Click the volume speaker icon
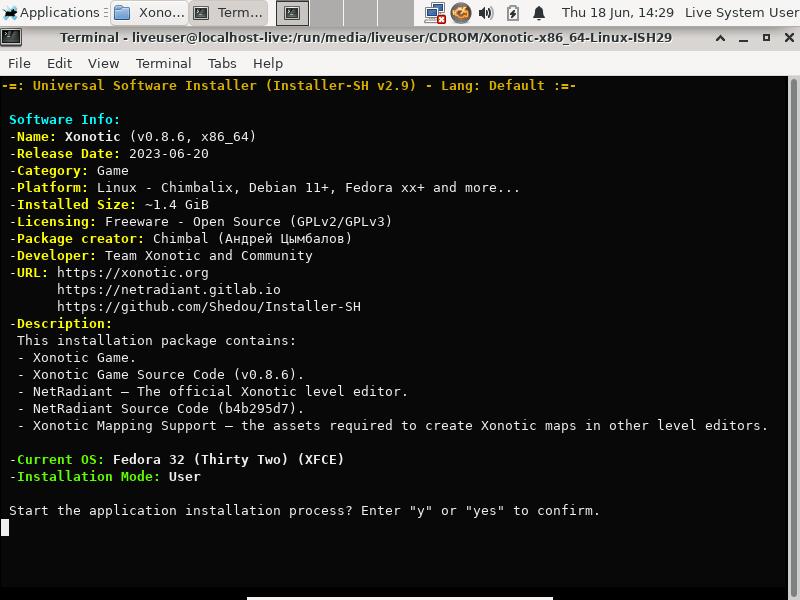Screen dimensions: 800x600 pyautogui.click(x=486, y=13)
